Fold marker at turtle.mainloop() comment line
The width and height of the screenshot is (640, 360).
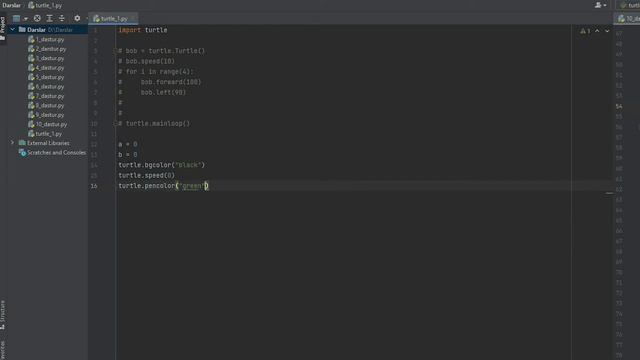click(115, 123)
